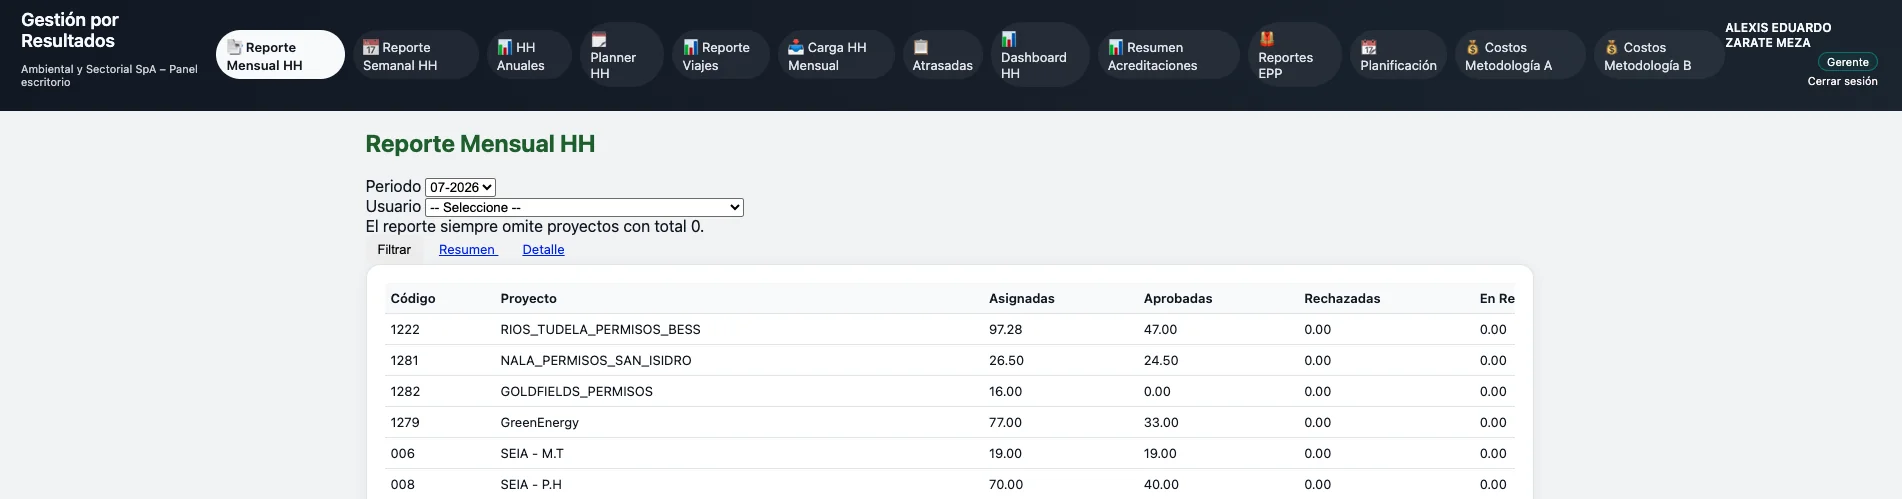Expand the Periodo 07-2026 dropdown
Image resolution: width=1902 pixels, height=499 pixels.
point(460,187)
